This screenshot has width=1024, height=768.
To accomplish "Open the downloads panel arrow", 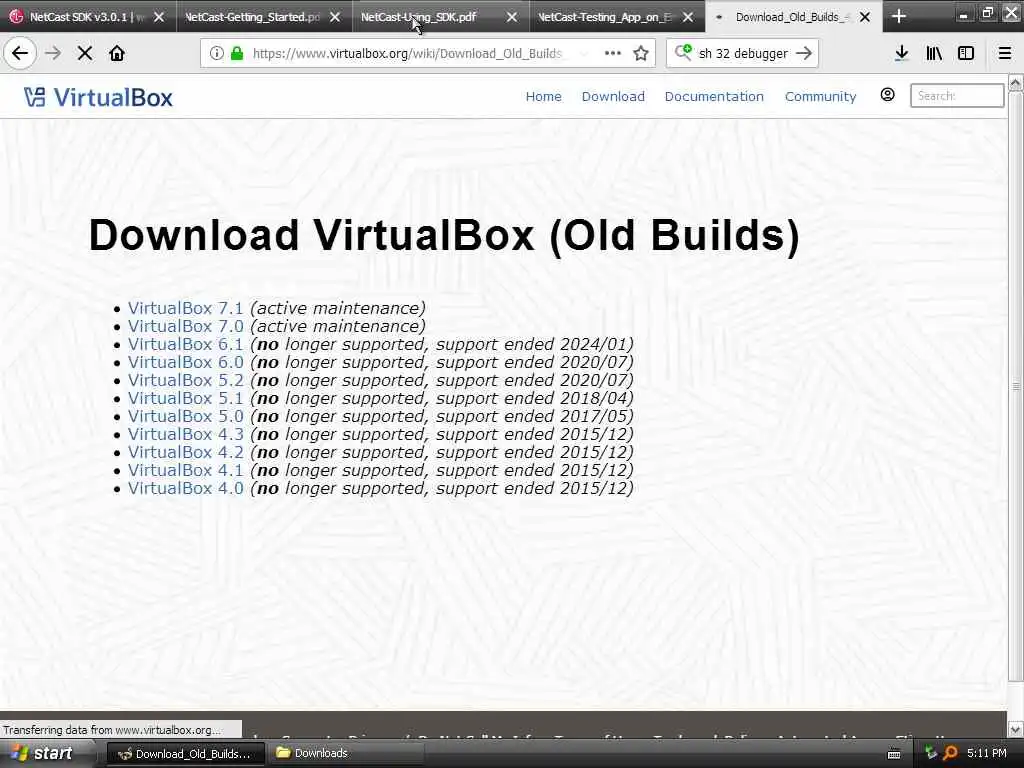I will (x=901, y=53).
